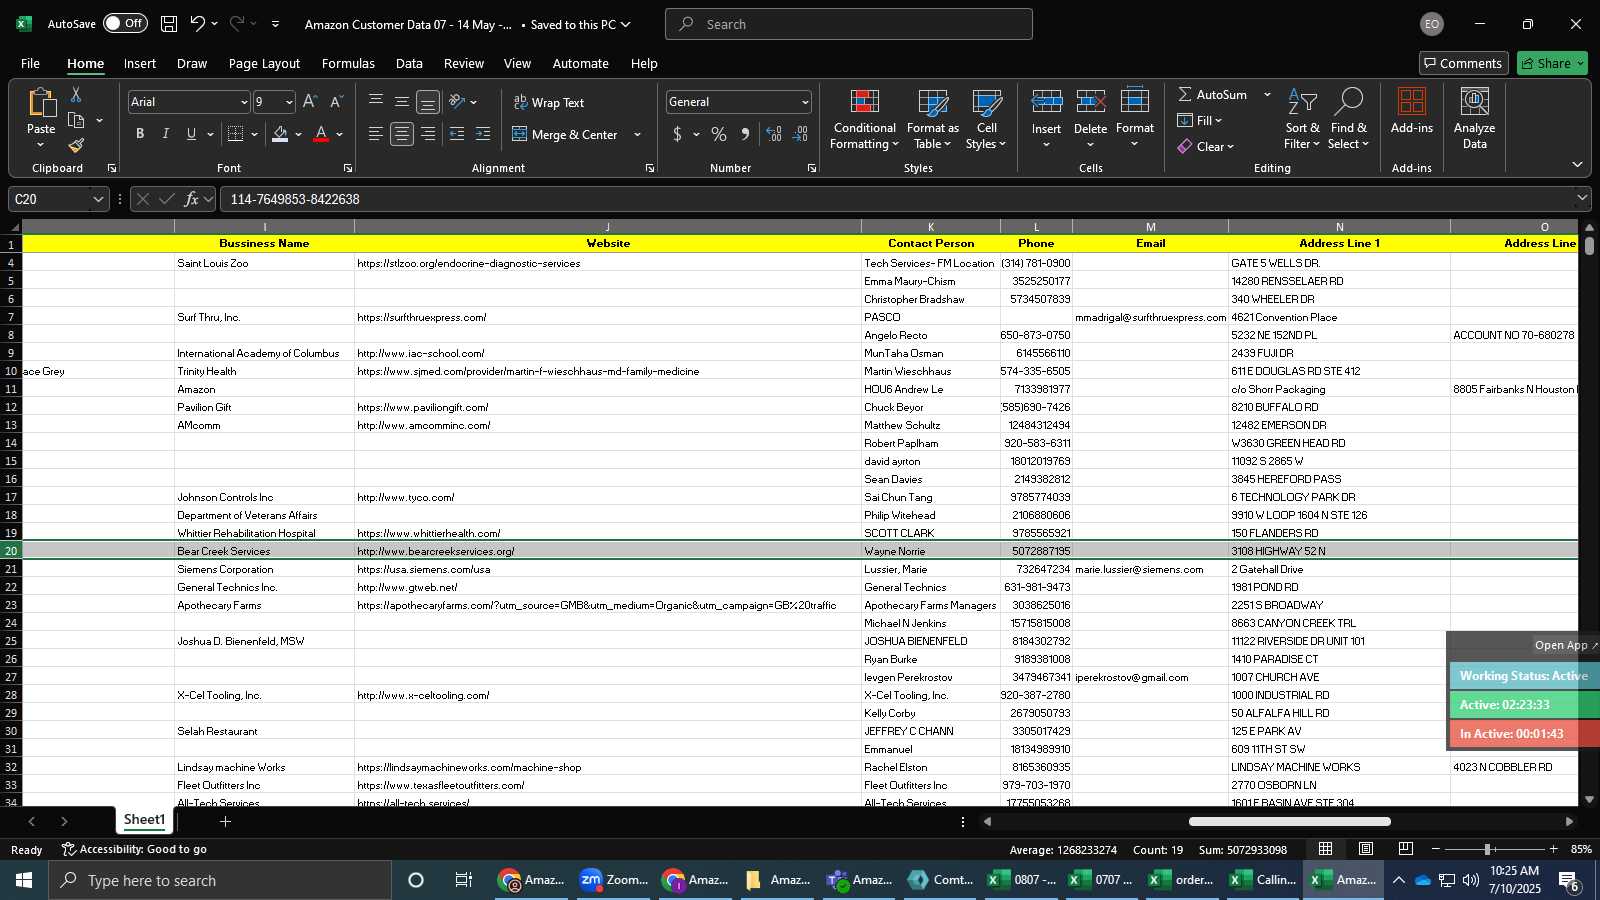The height and width of the screenshot is (900, 1600).
Task: Toggle Bold formatting
Action: [x=140, y=134]
